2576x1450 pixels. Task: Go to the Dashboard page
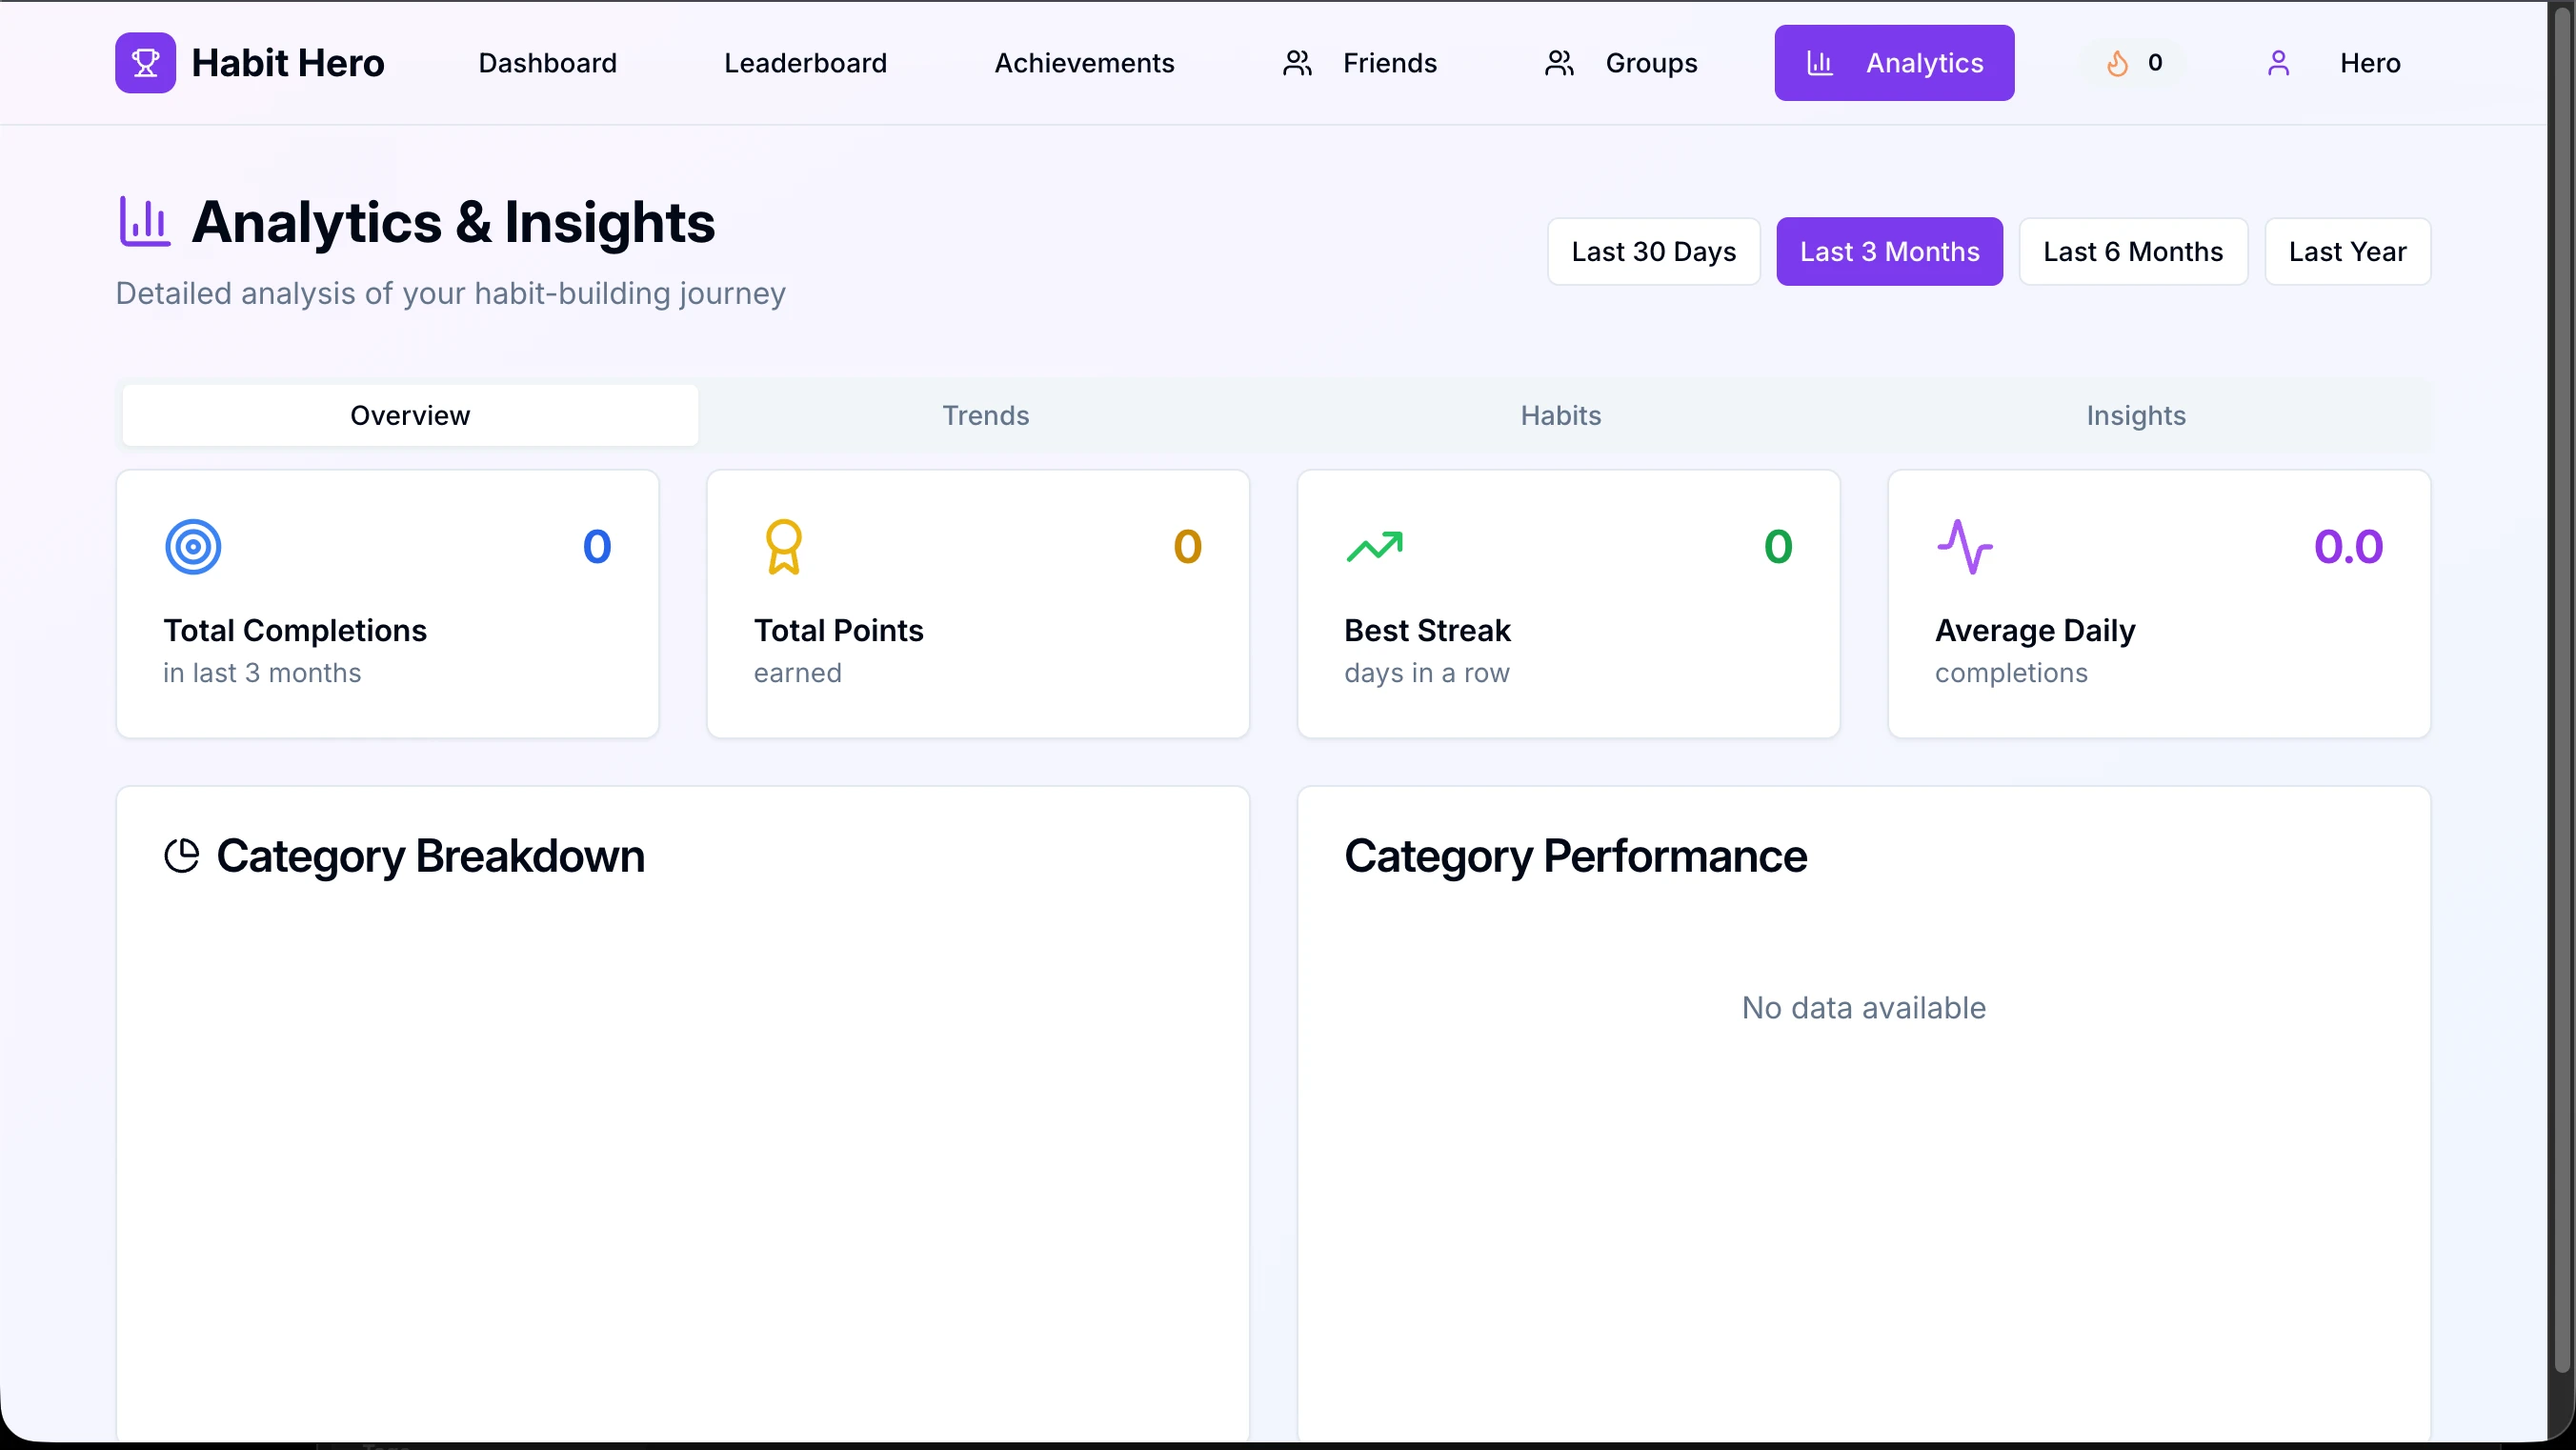point(547,63)
